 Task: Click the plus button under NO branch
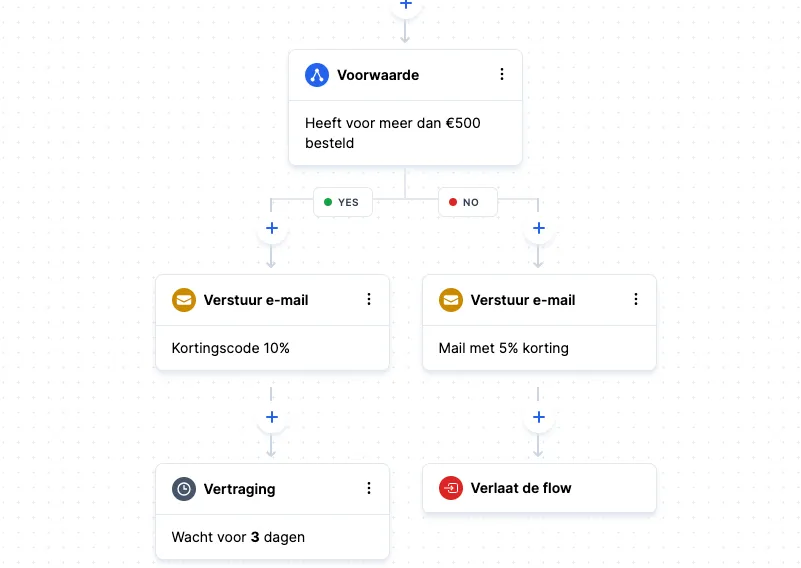pos(538,228)
